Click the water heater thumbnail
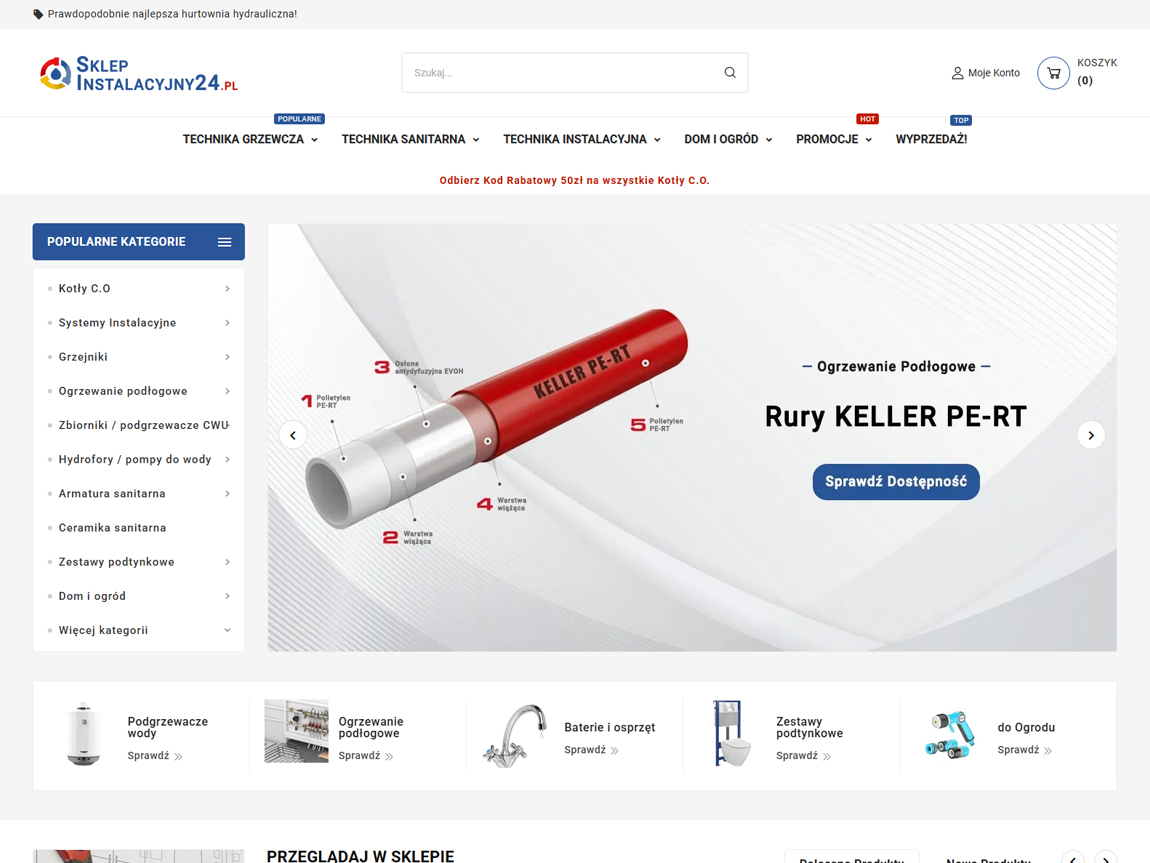The width and height of the screenshot is (1150, 863). [x=84, y=734]
